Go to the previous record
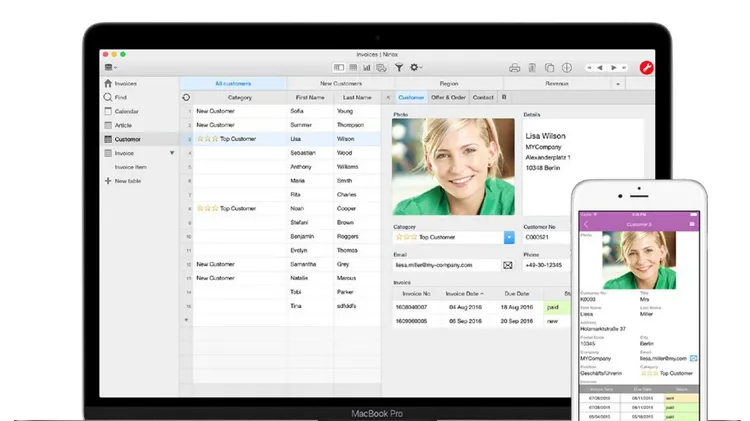Viewport: 750px width, 421px height. tap(600, 68)
